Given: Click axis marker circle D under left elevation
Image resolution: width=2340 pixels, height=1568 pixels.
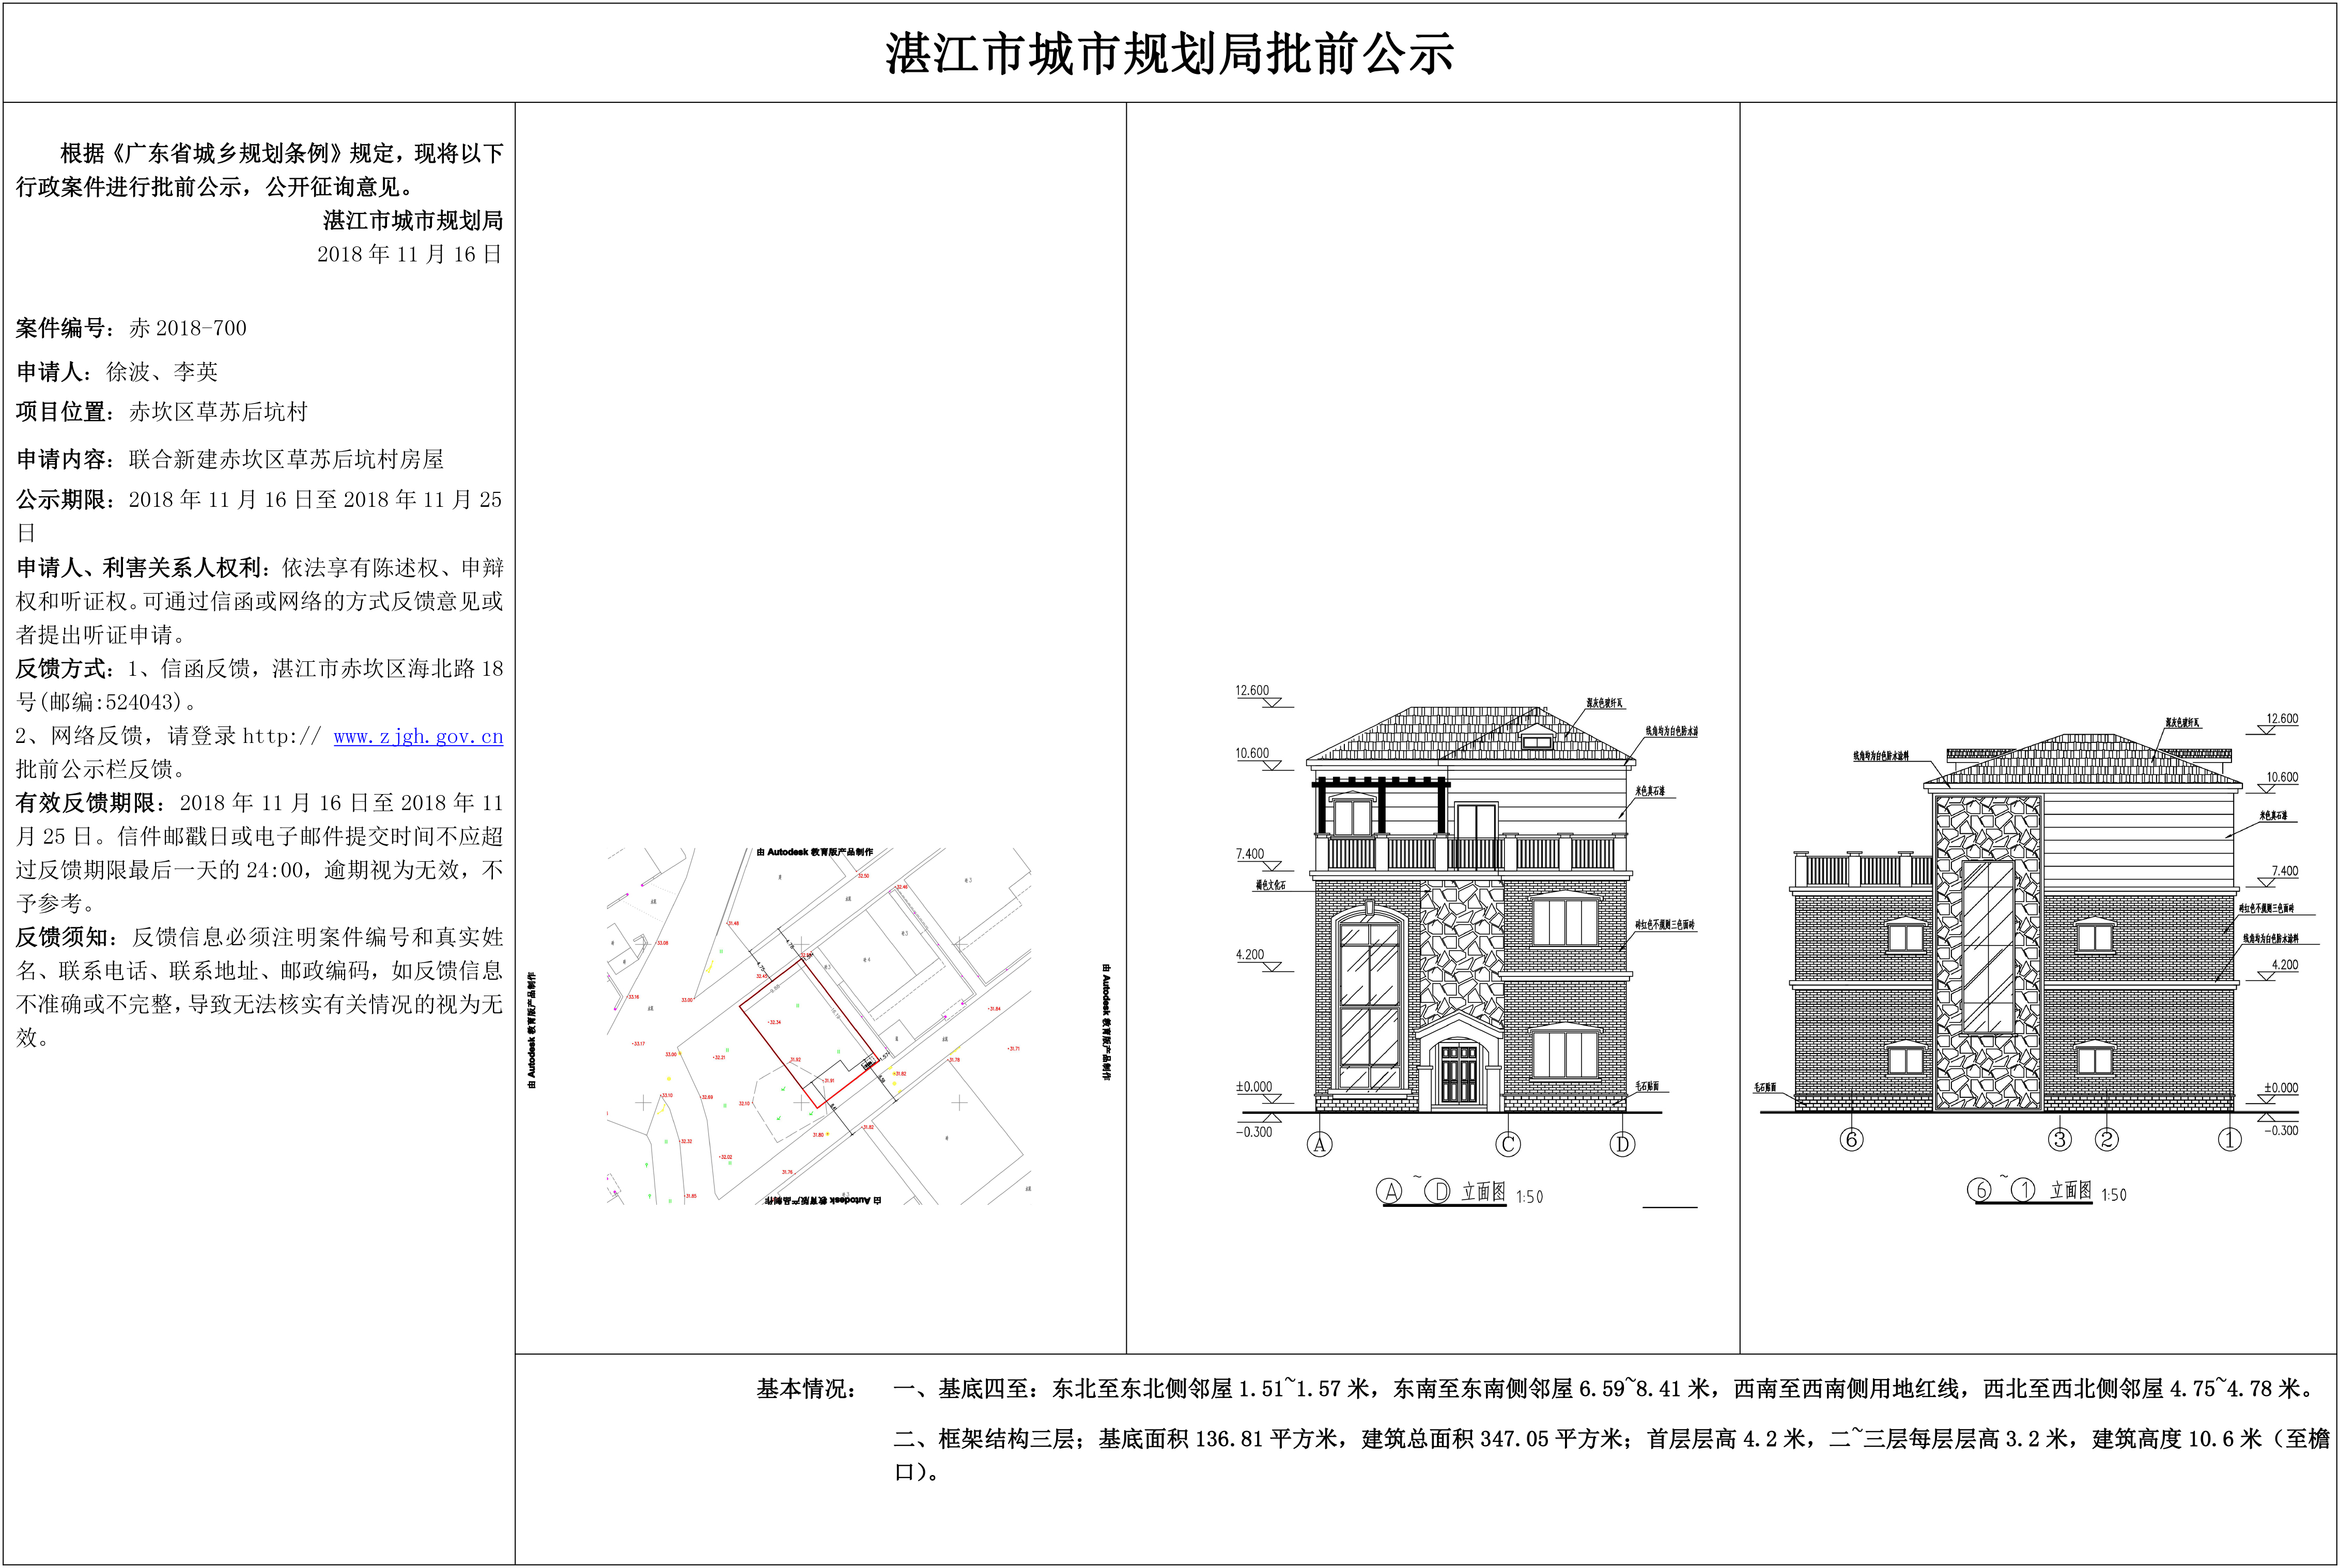Looking at the screenshot, I should coord(1622,1144).
